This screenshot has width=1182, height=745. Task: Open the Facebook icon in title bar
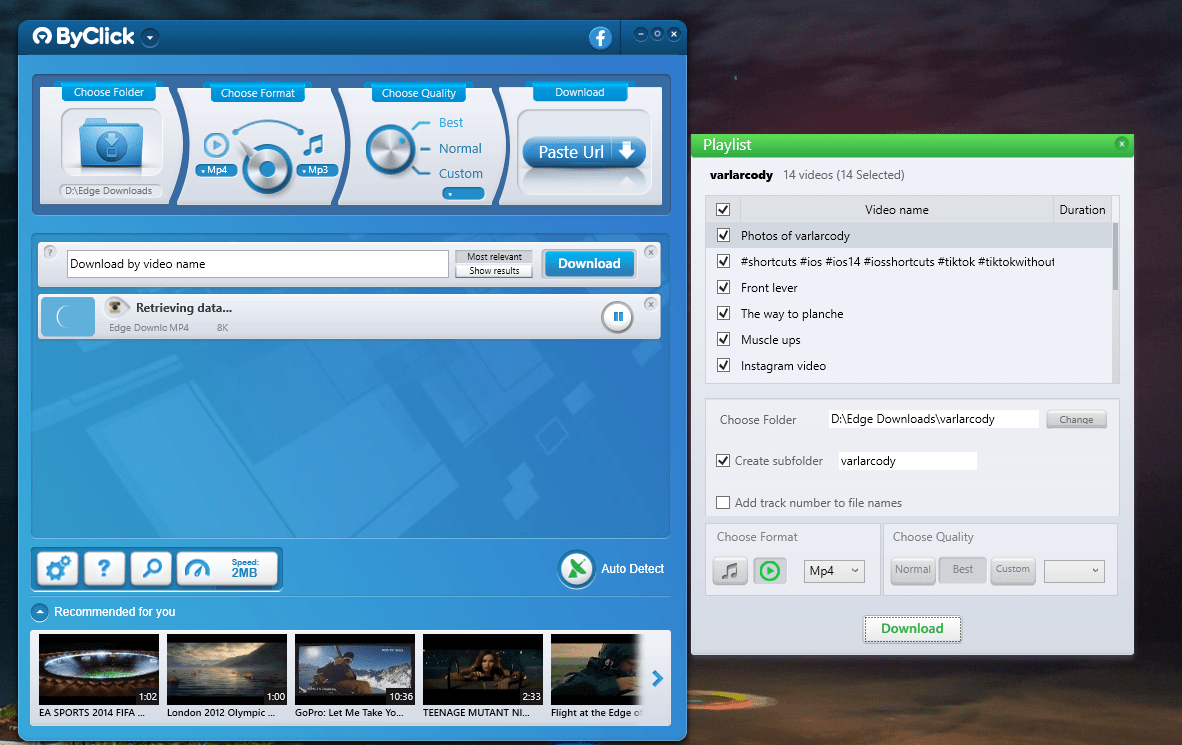600,38
